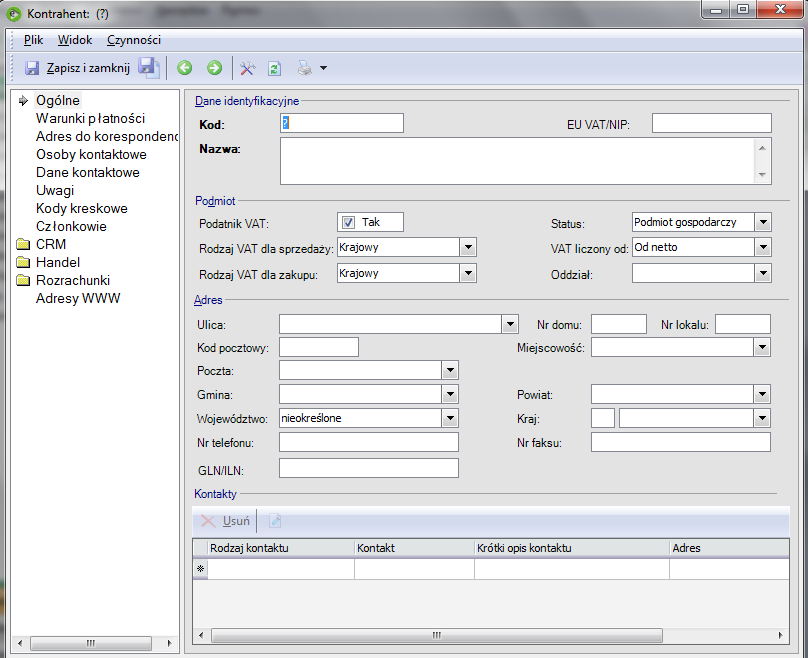This screenshot has height=658, width=808.
Task: Go to next record with green right arrow
Action: click(214, 68)
